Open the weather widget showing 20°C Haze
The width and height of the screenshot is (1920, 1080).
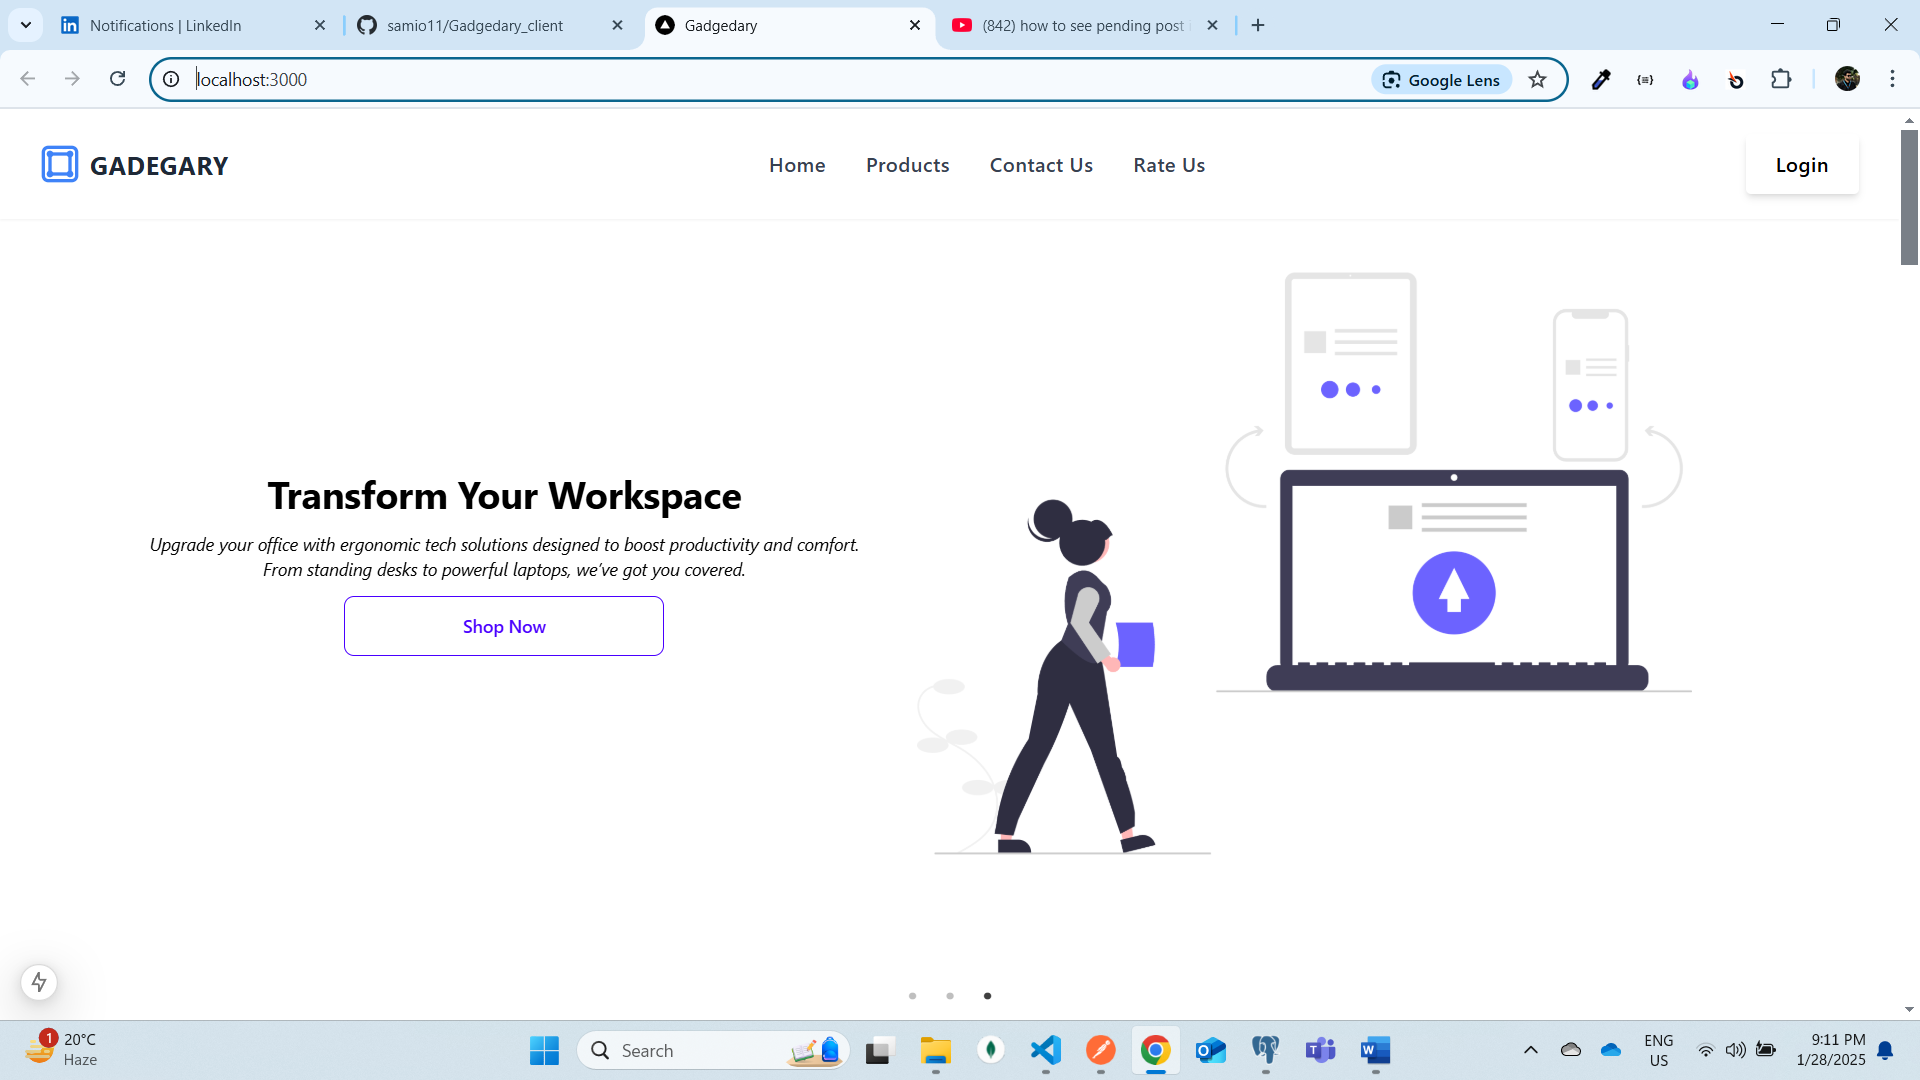tap(62, 1050)
